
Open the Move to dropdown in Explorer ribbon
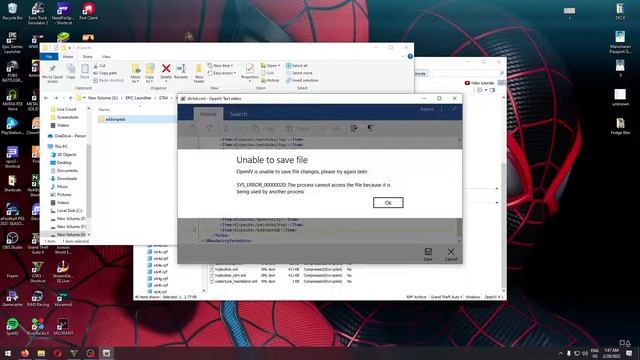(x=136, y=73)
